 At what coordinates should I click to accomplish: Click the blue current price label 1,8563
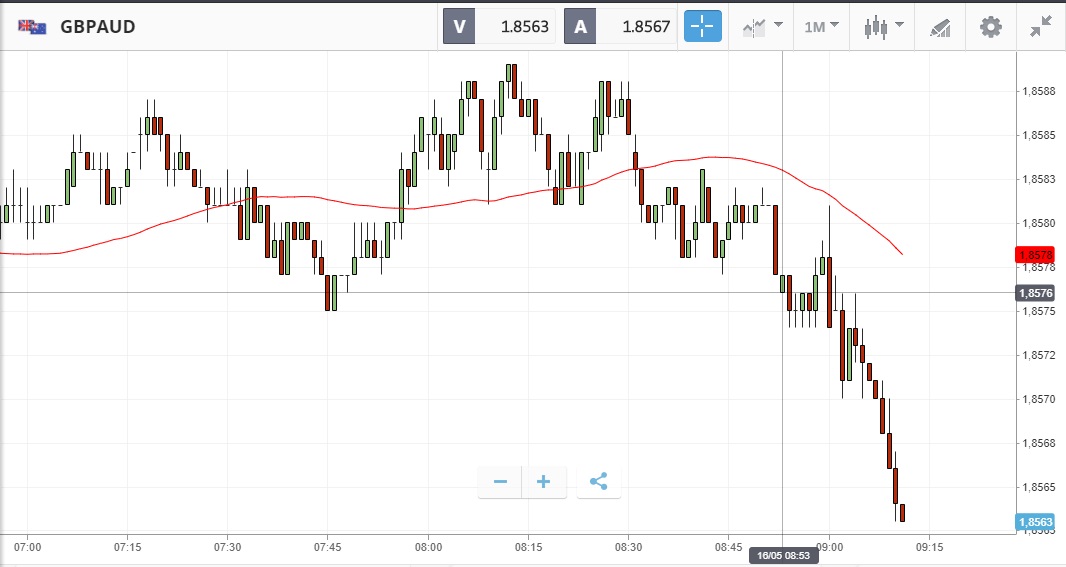click(x=1034, y=522)
